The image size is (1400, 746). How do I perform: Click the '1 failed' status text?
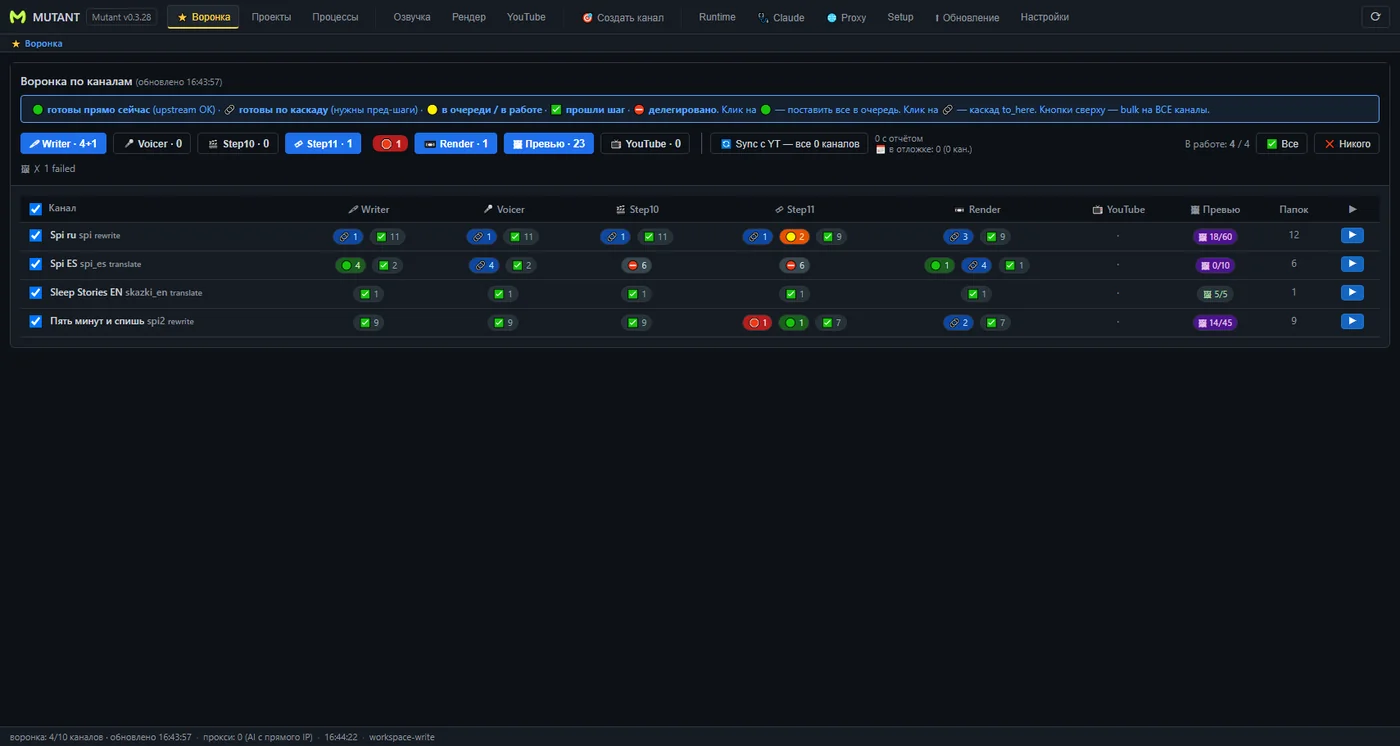59,169
